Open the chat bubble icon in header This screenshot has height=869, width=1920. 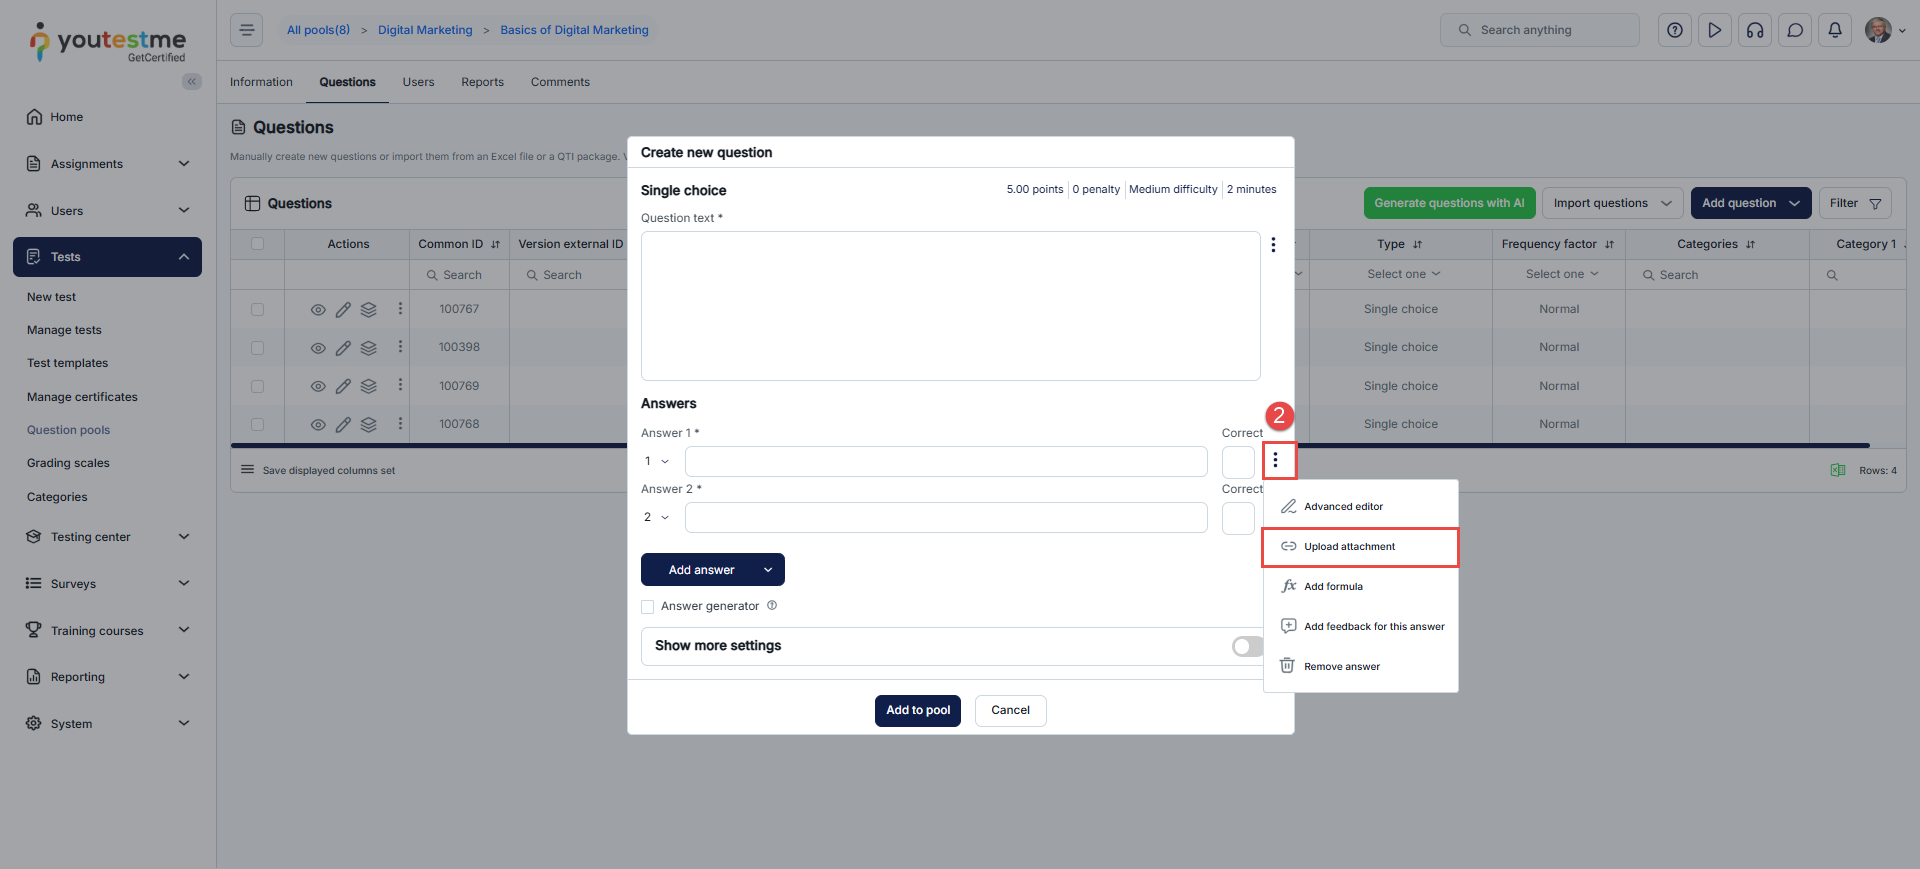pyautogui.click(x=1795, y=30)
